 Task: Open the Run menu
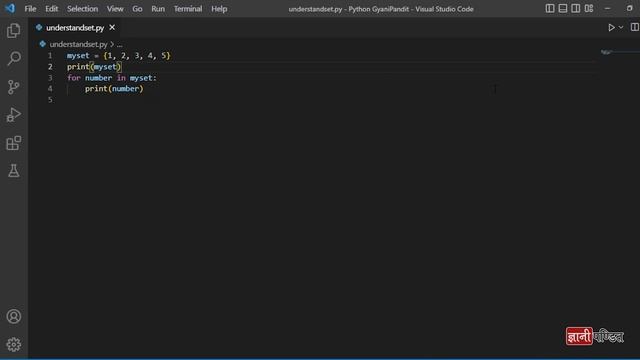pos(158,9)
